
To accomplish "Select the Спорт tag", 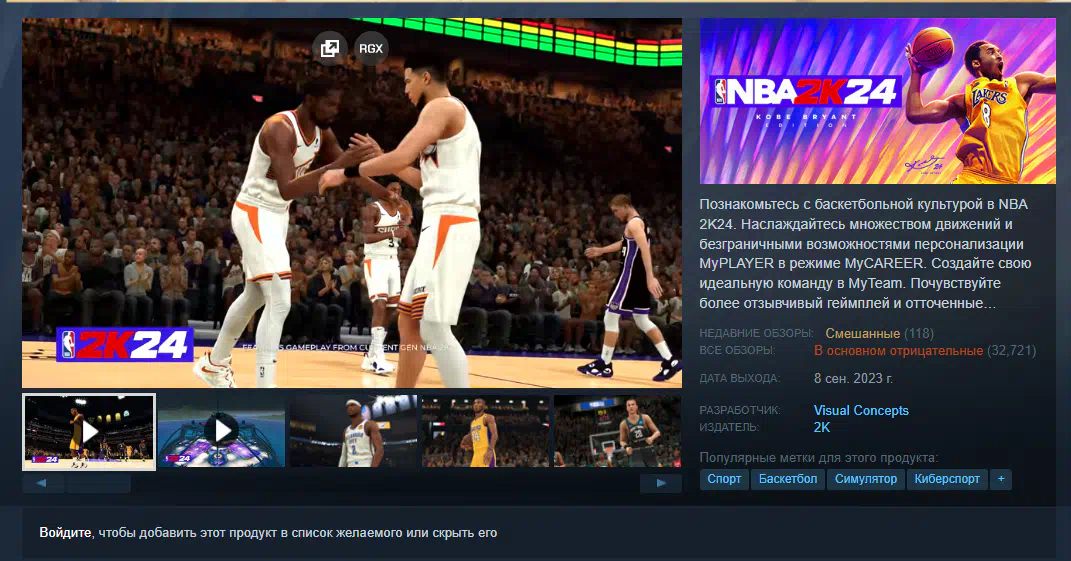I will coord(724,479).
